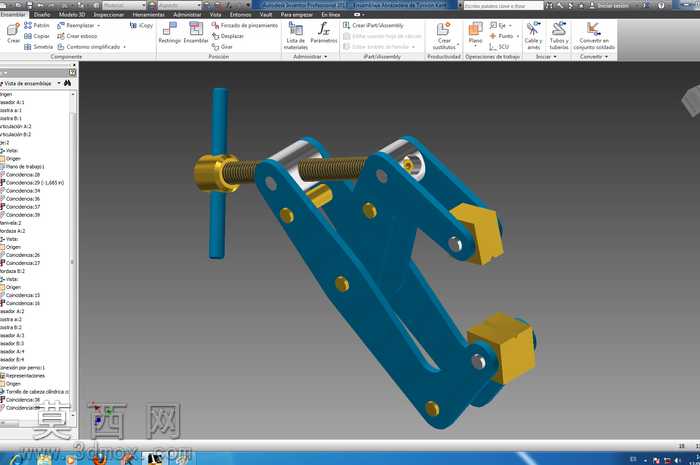Image resolution: width=700 pixels, height=465 pixels.
Task: Click Crear sustitutos tool
Action: click(x=444, y=35)
